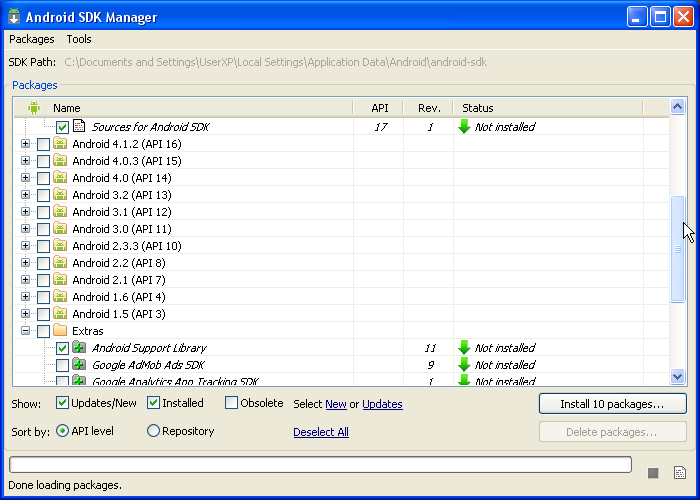
Task: Check the Android 4.1.2 (API 16) checkbox
Action: tap(43, 144)
